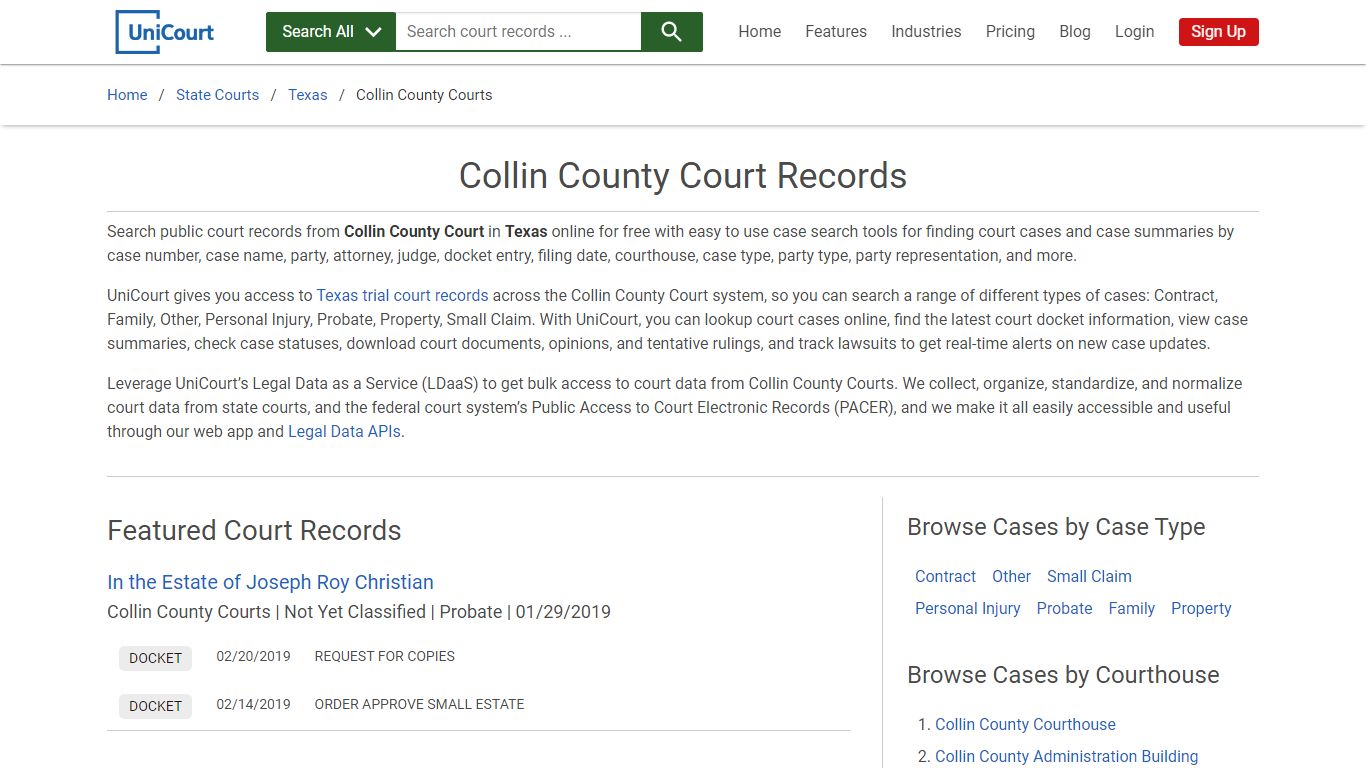The image size is (1366, 768).
Task: Focus the Search court records field
Action: (518, 32)
